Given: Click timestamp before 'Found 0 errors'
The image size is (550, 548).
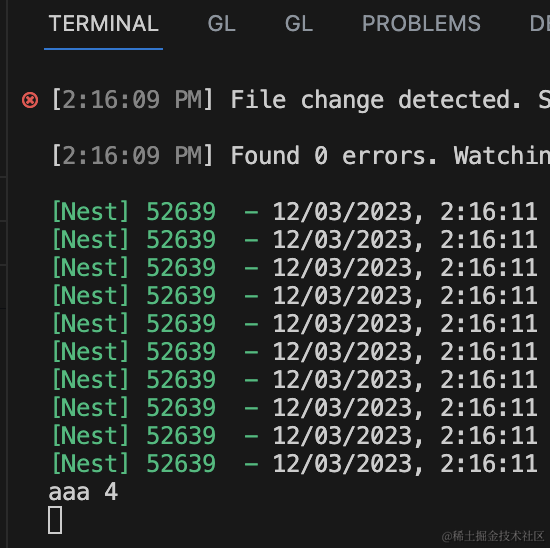Looking at the screenshot, I should coord(132,155).
